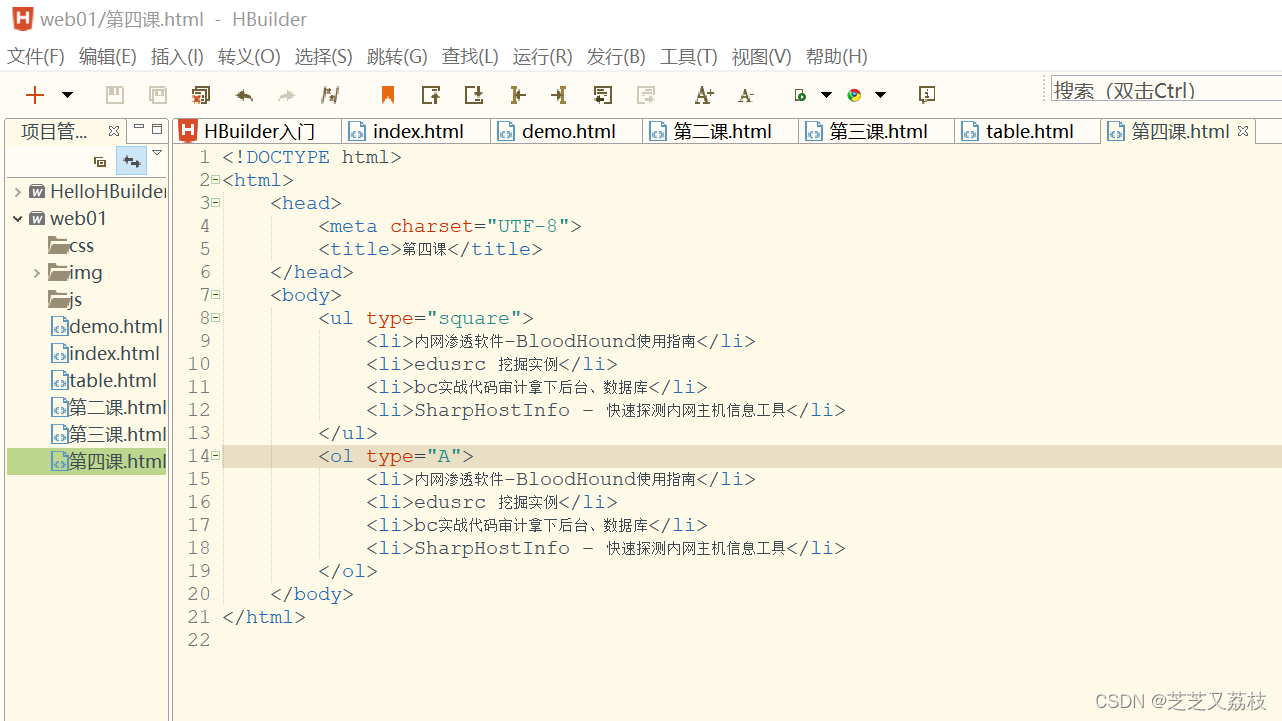Click the collapse all icon in project panel
The image size is (1282, 721).
[x=100, y=161]
